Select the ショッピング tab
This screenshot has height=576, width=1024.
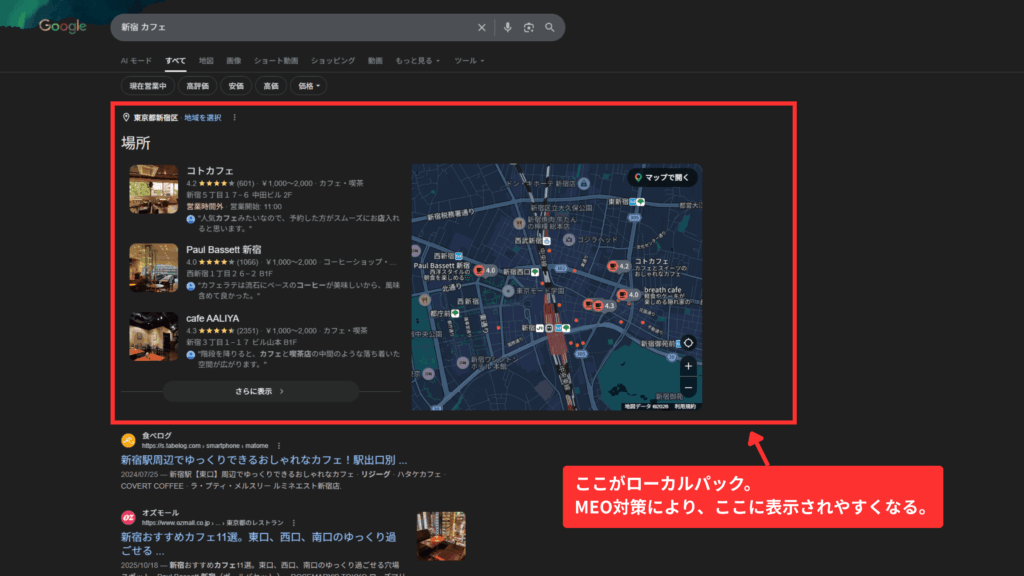tap(333, 60)
